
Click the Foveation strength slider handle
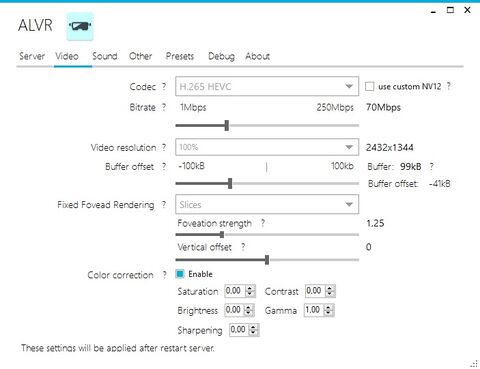point(222,235)
